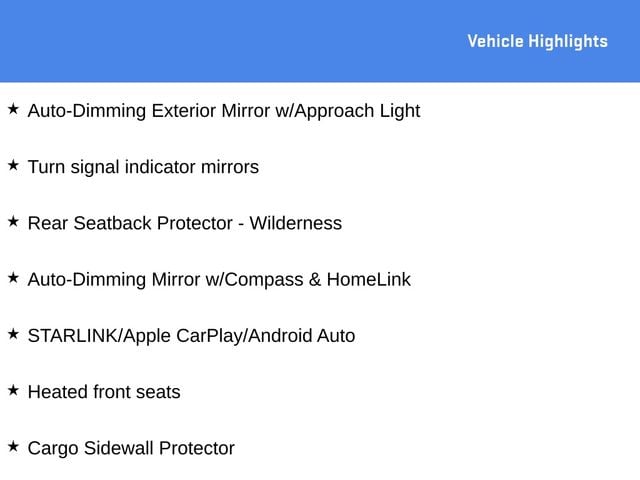The width and height of the screenshot is (640, 480).
Task: Click the star bullet beside STARLINK
Action: [13, 334]
